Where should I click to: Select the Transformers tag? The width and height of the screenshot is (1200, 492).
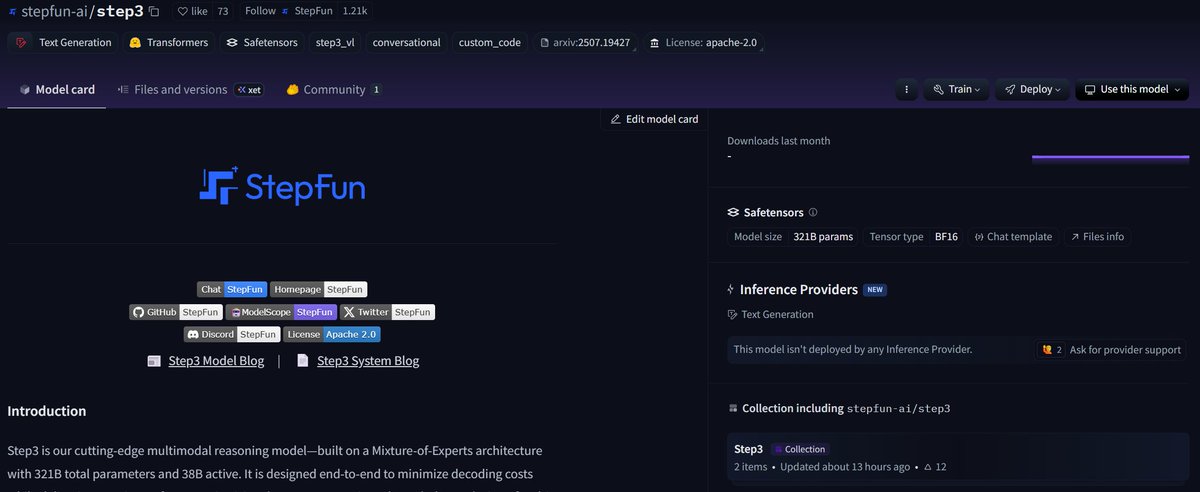click(x=169, y=43)
